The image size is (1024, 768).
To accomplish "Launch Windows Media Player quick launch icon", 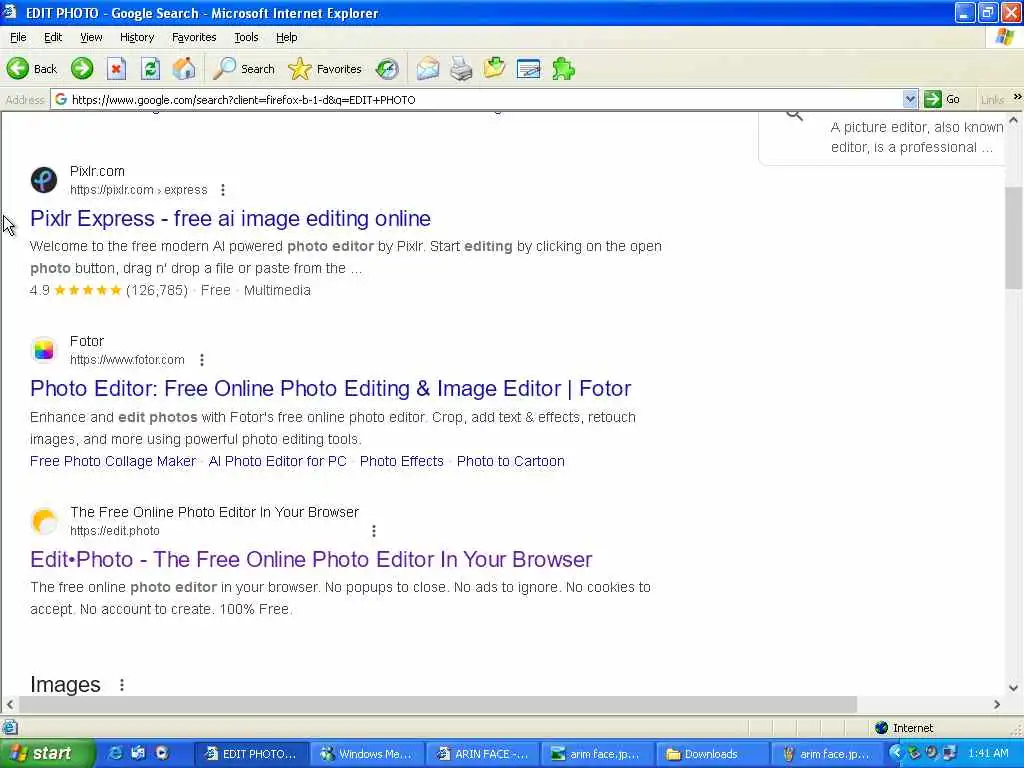I will click(161, 753).
